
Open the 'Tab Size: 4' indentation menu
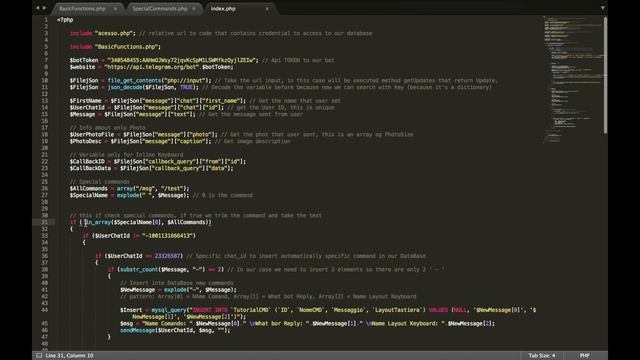(542, 356)
